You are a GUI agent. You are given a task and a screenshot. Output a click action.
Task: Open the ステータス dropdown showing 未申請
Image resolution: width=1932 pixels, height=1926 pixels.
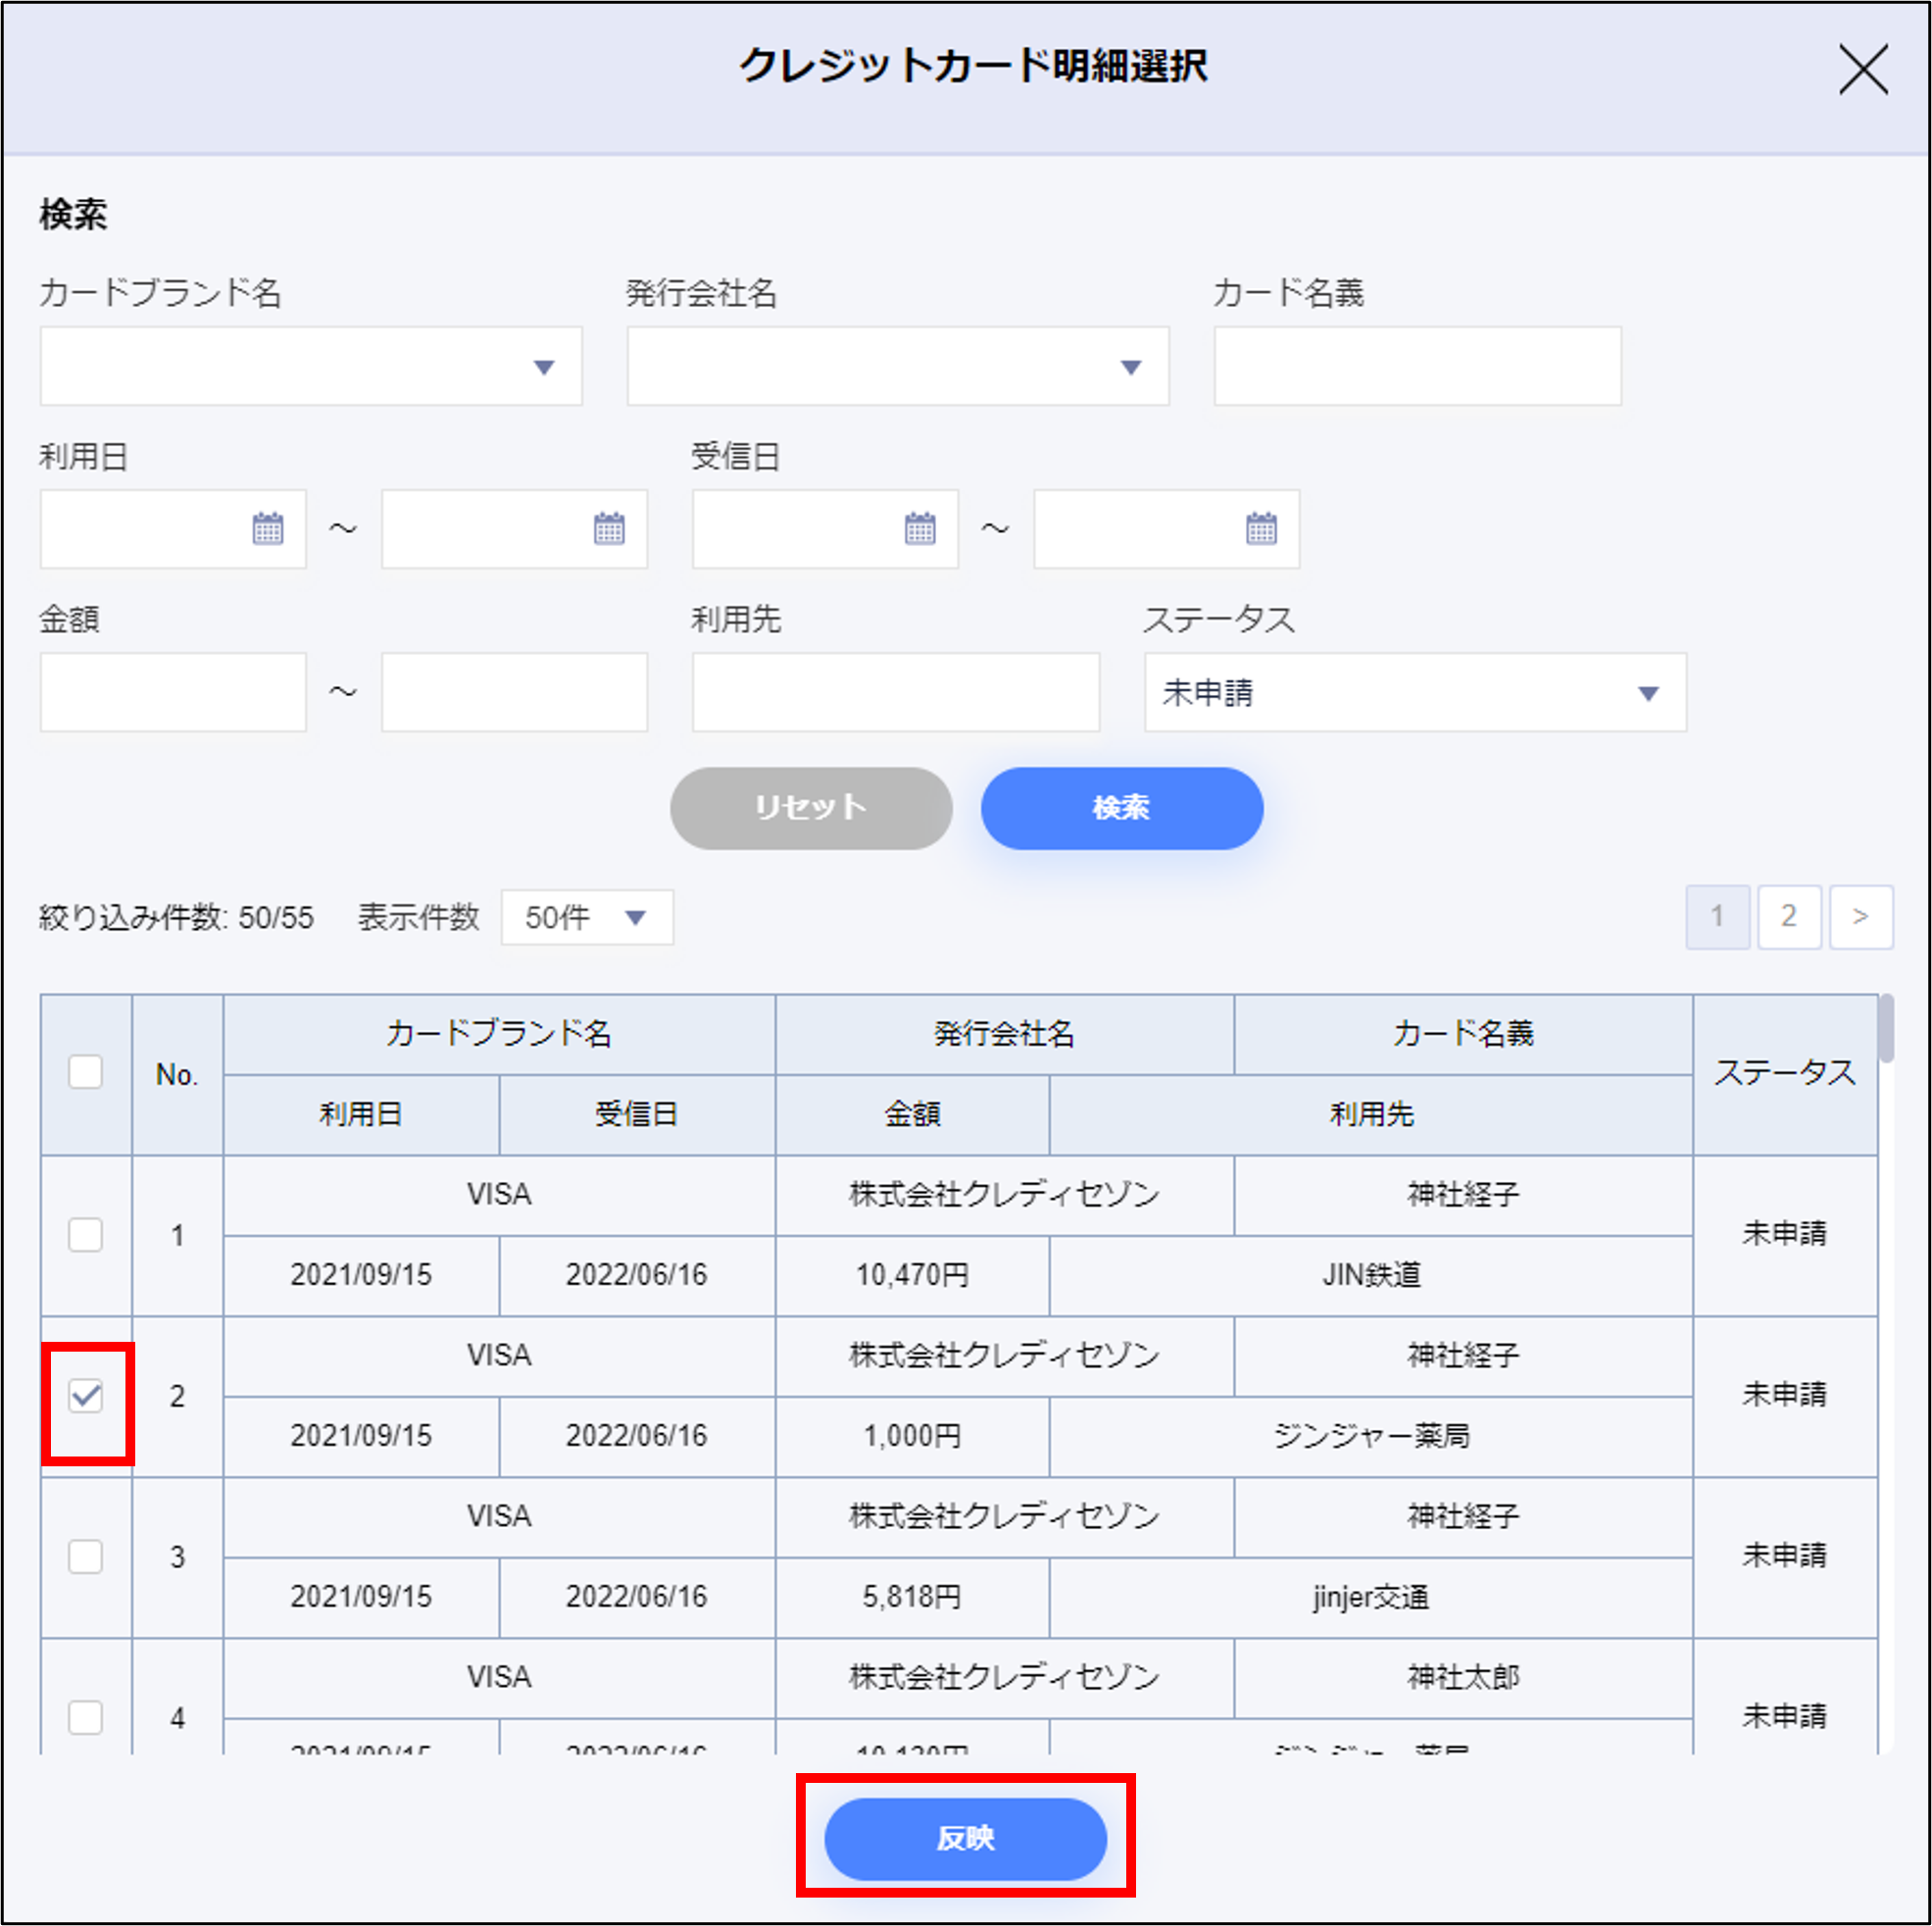tap(1414, 692)
